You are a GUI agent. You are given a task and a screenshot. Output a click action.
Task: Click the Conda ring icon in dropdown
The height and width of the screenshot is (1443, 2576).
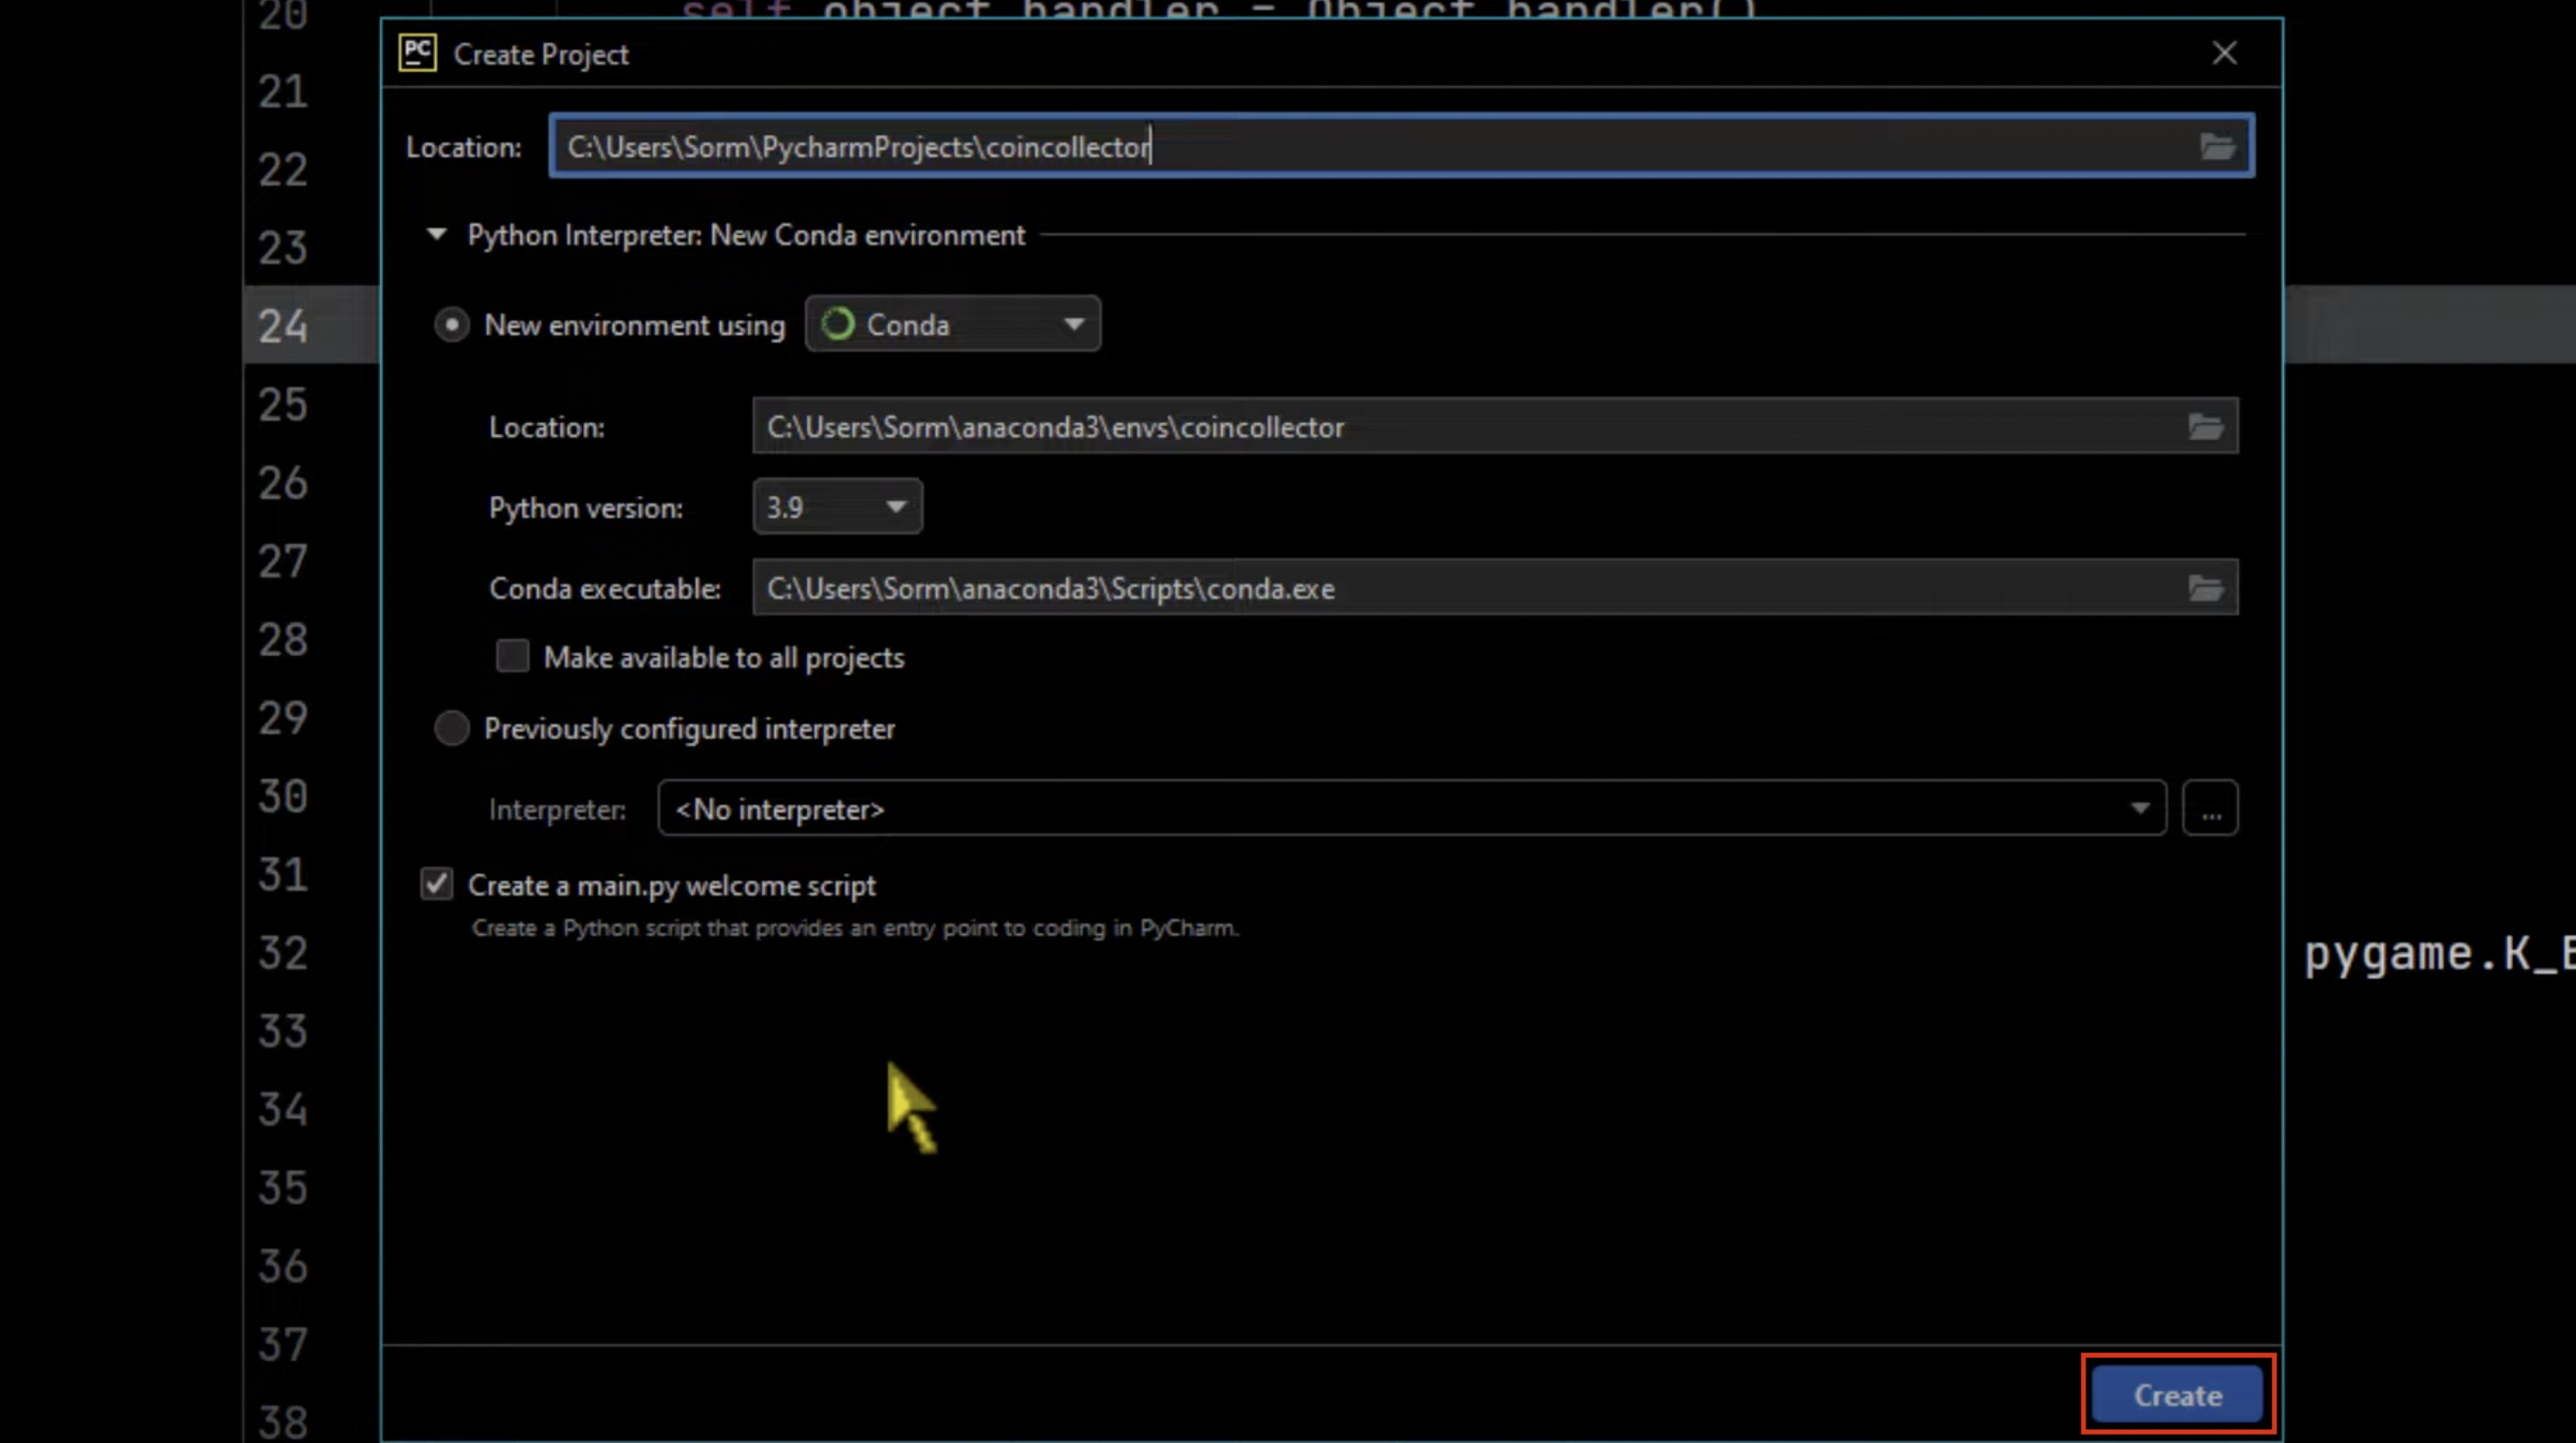point(838,324)
